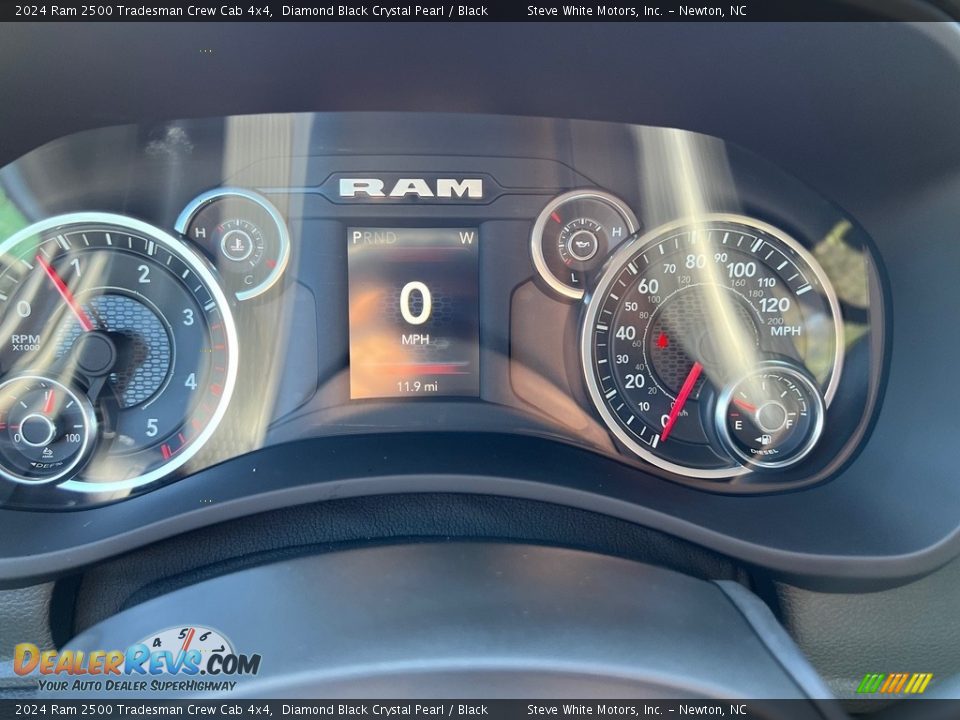The width and height of the screenshot is (960, 720).
Task: Click the number 5 on the tachometer
Action: (152, 427)
